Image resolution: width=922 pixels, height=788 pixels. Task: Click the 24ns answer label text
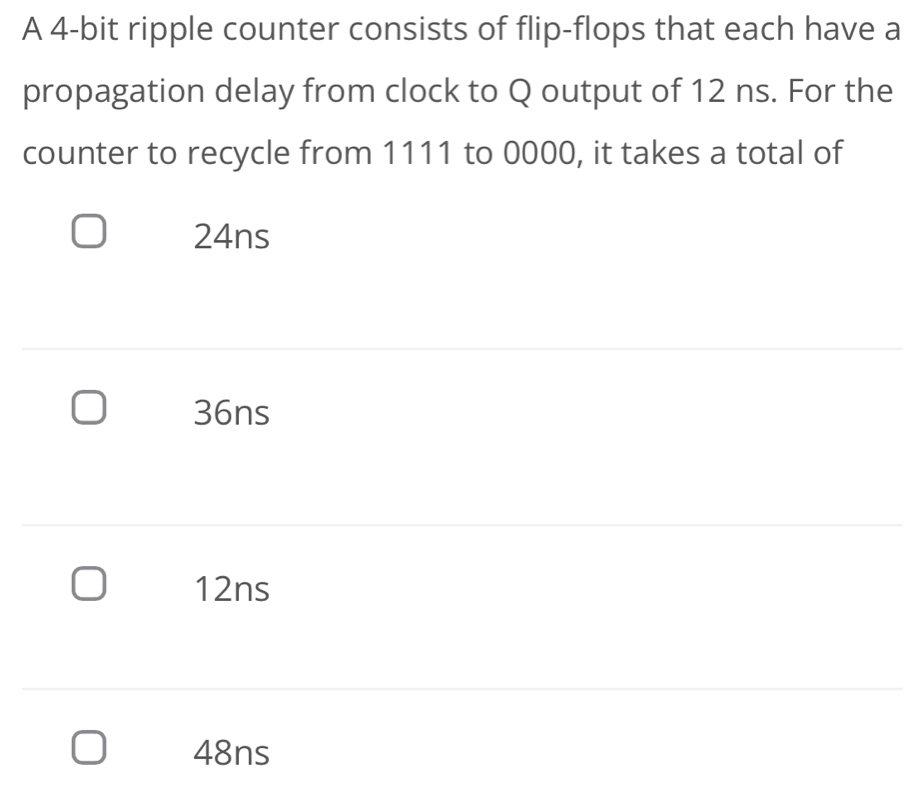[231, 237]
